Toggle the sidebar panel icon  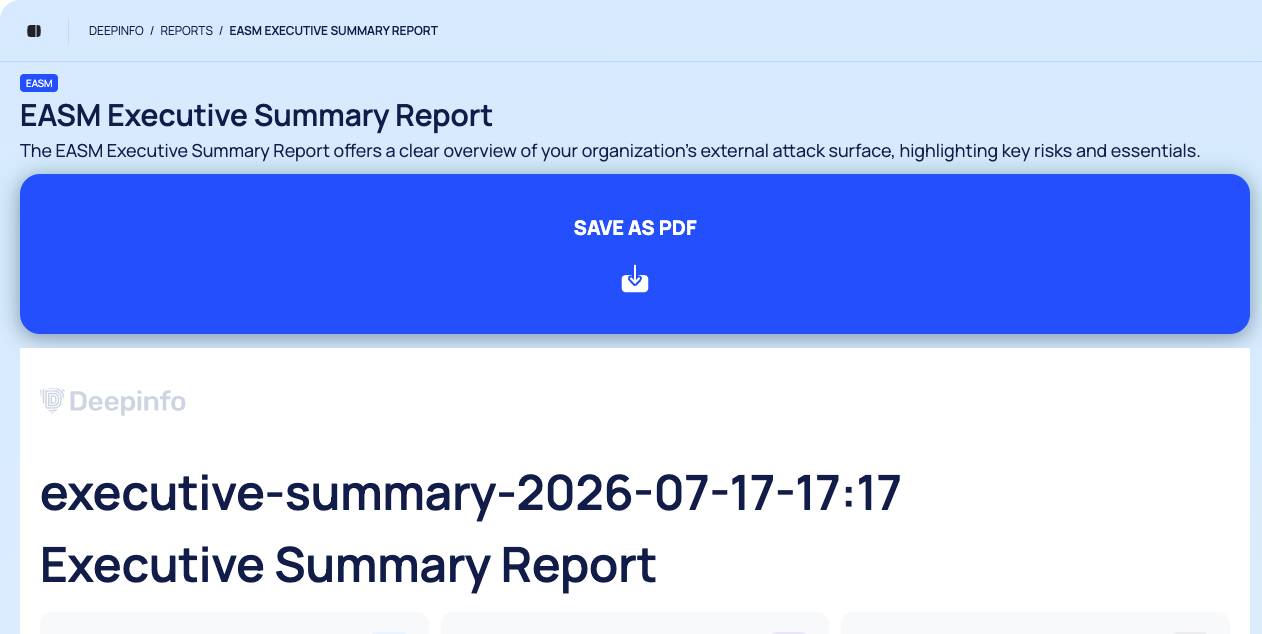[x=34, y=31]
